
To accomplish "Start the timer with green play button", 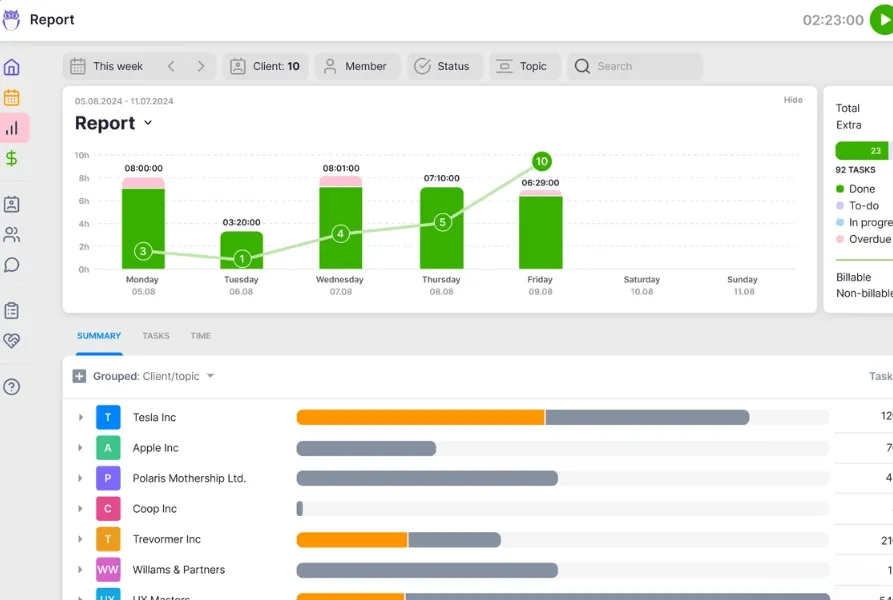I will point(882,20).
